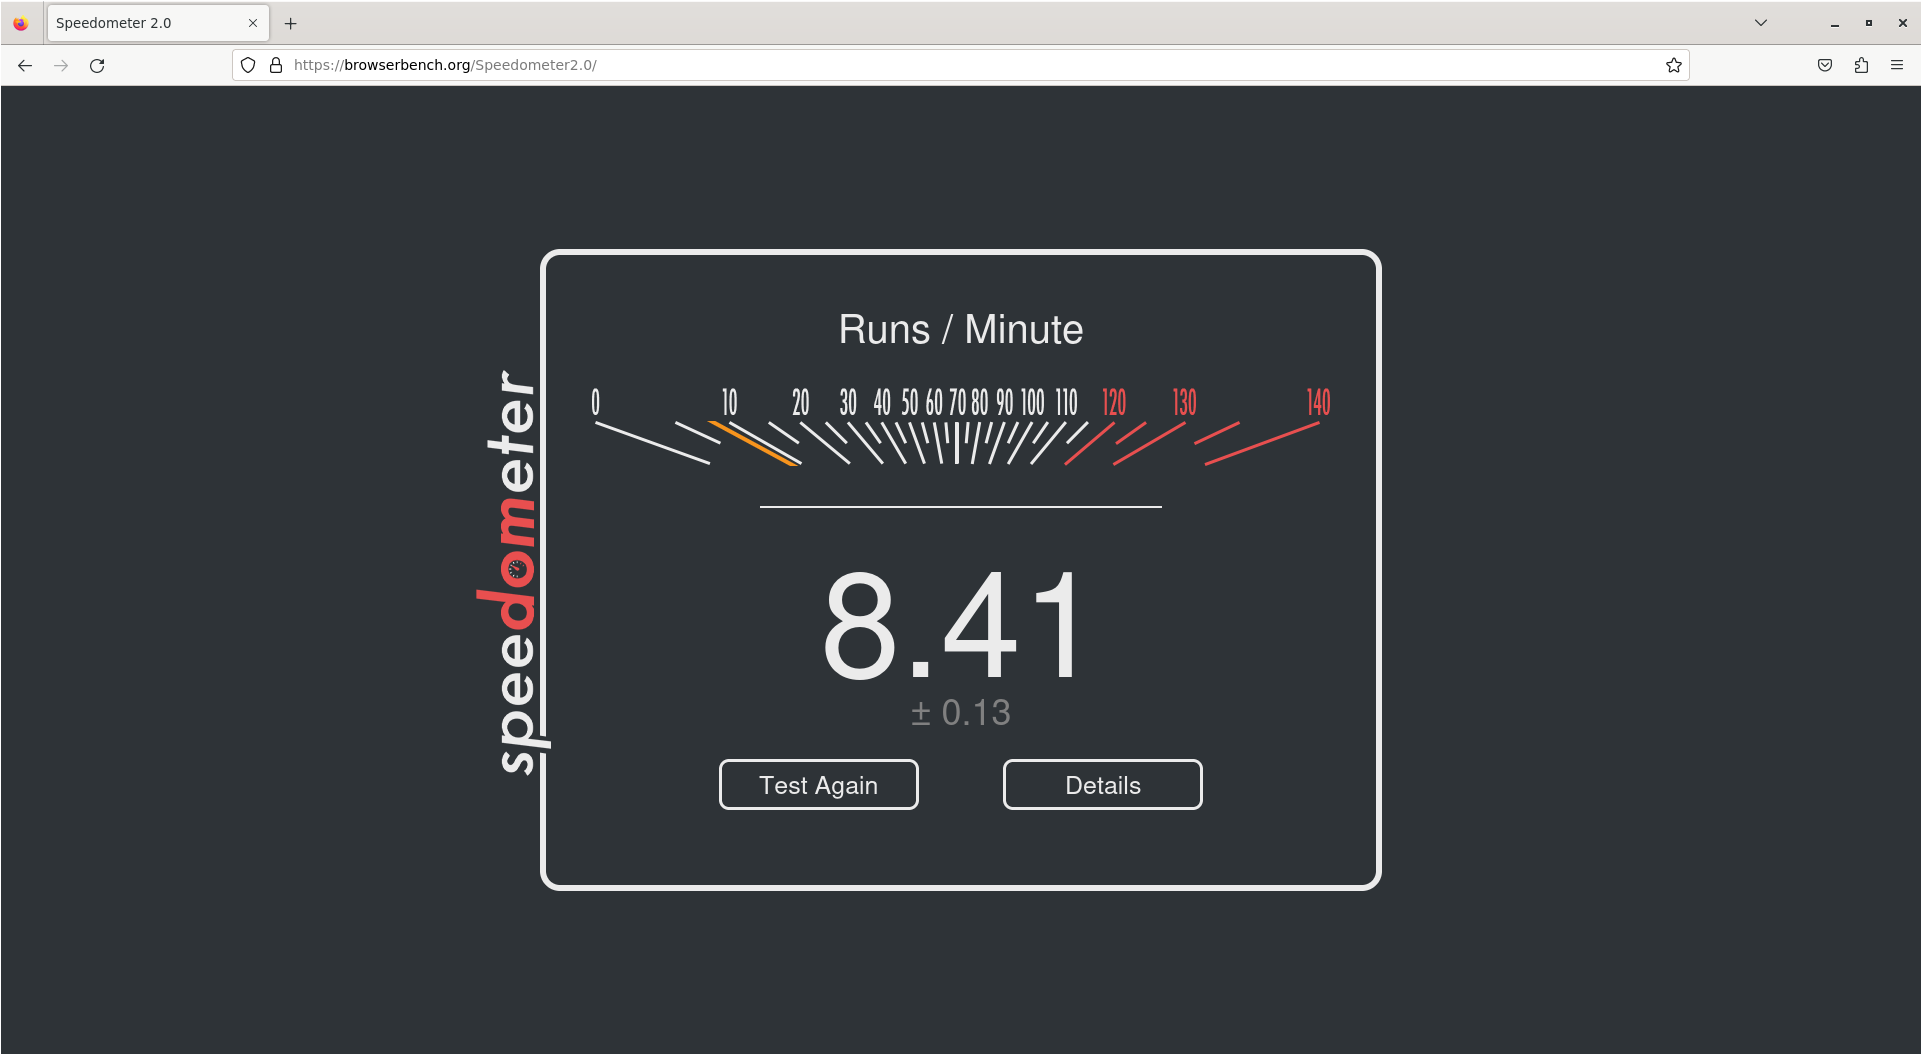Click the Runs / Minute heading
The width and height of the screenshot is (1922, 1055).
pyautogui.click(x=960, y=329)
